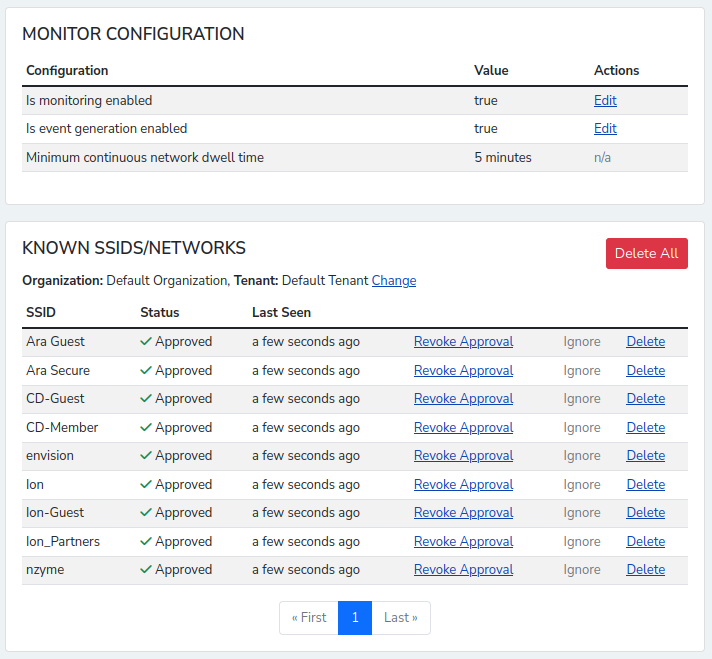This screenshot has width=712, height=659.
Task: Revoke approval for the Ion SSID row
Action: coord(464,485)
